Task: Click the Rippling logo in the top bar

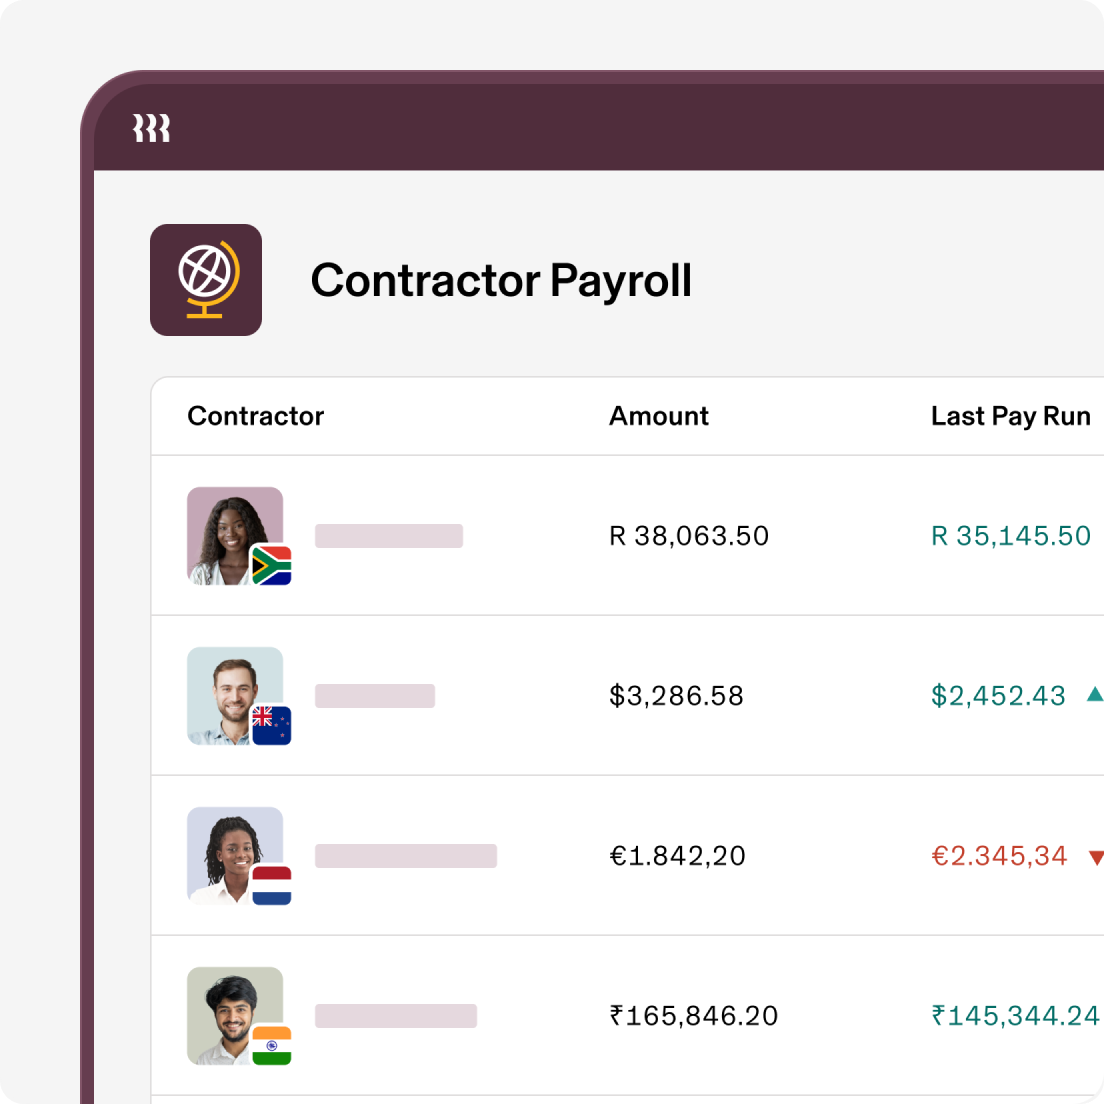Action: (x=150, y=127)
